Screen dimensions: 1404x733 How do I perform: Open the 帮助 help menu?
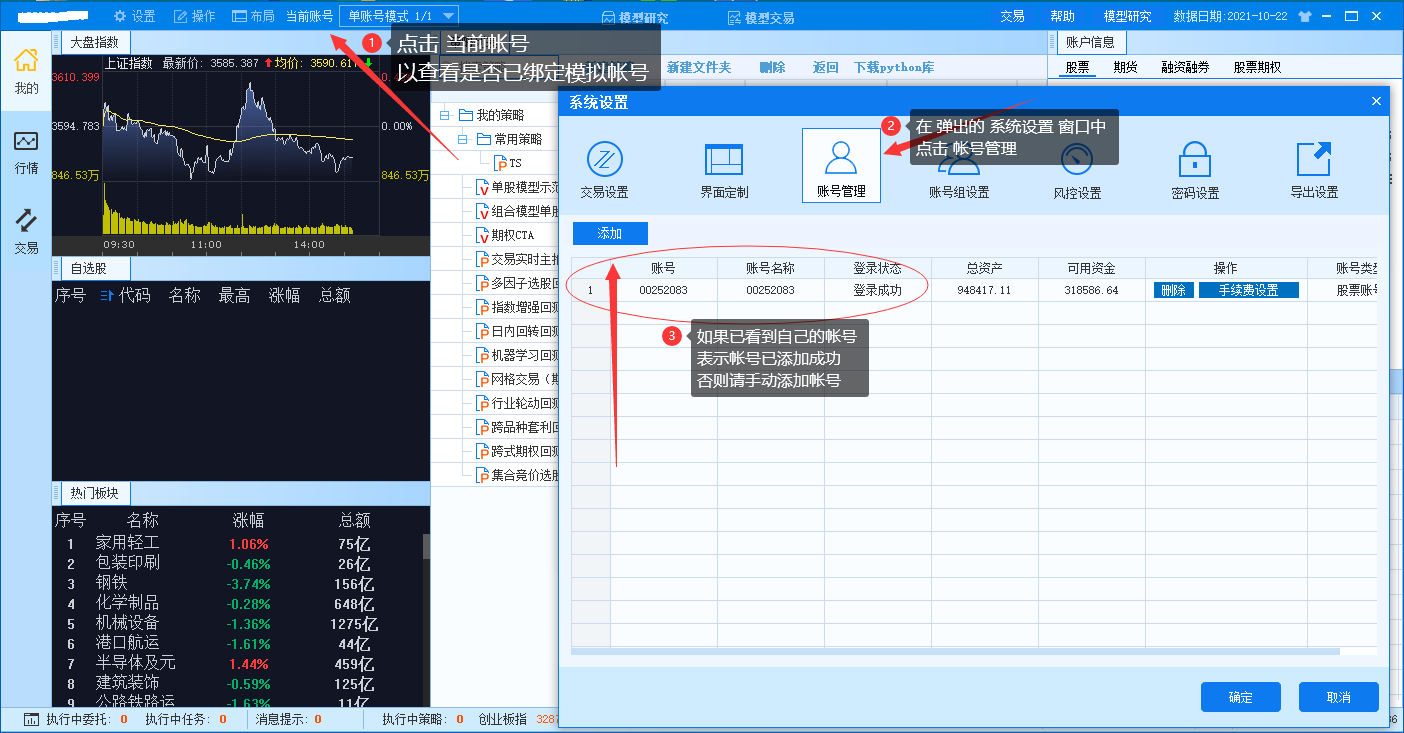pos(1062,16)
